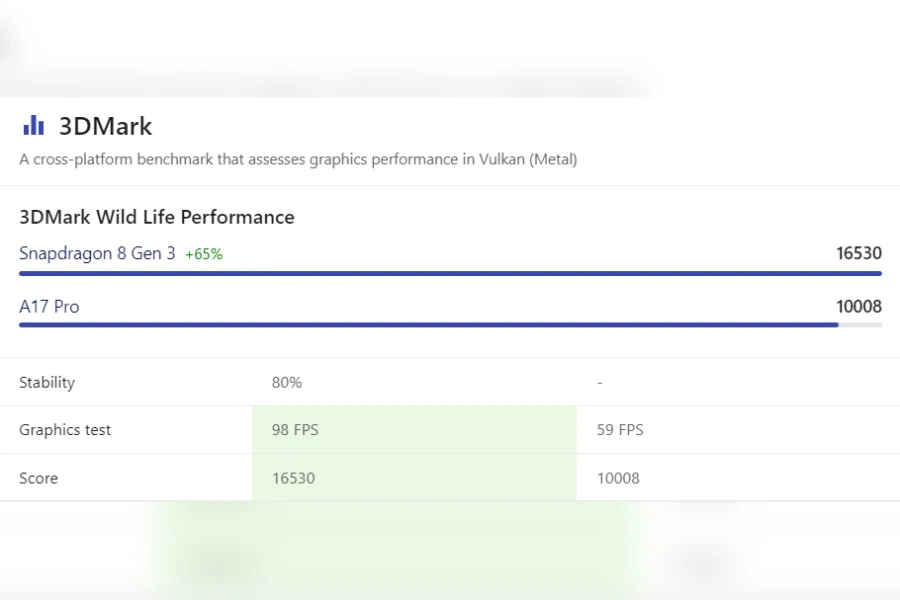Screen dimensions: 900x600
Task: Click the Snapdragon 8 Gen 3 score bar
Action: 450,273
